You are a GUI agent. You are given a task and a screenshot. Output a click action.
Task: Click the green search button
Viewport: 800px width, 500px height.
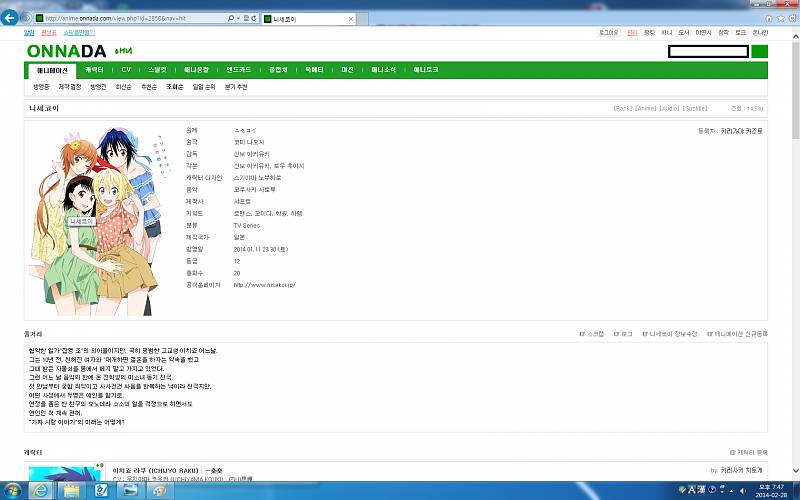click(x=759, y=51)
